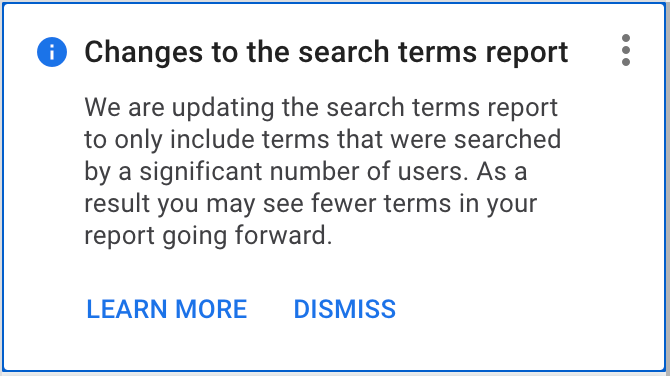Click the text 'report going forward.'
Image resolution: width=670 pixels, height=376 pixels.
click(208, 236)
